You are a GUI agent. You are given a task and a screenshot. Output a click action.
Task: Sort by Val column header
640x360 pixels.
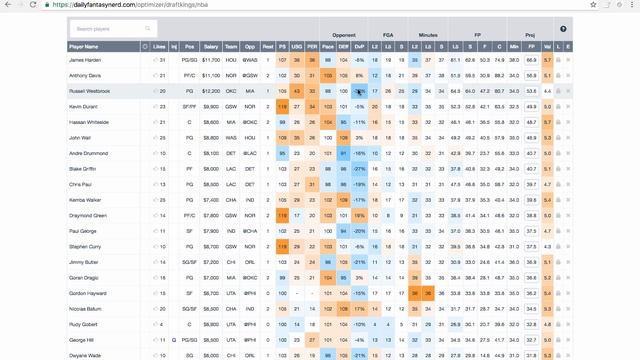pos(547,47)
